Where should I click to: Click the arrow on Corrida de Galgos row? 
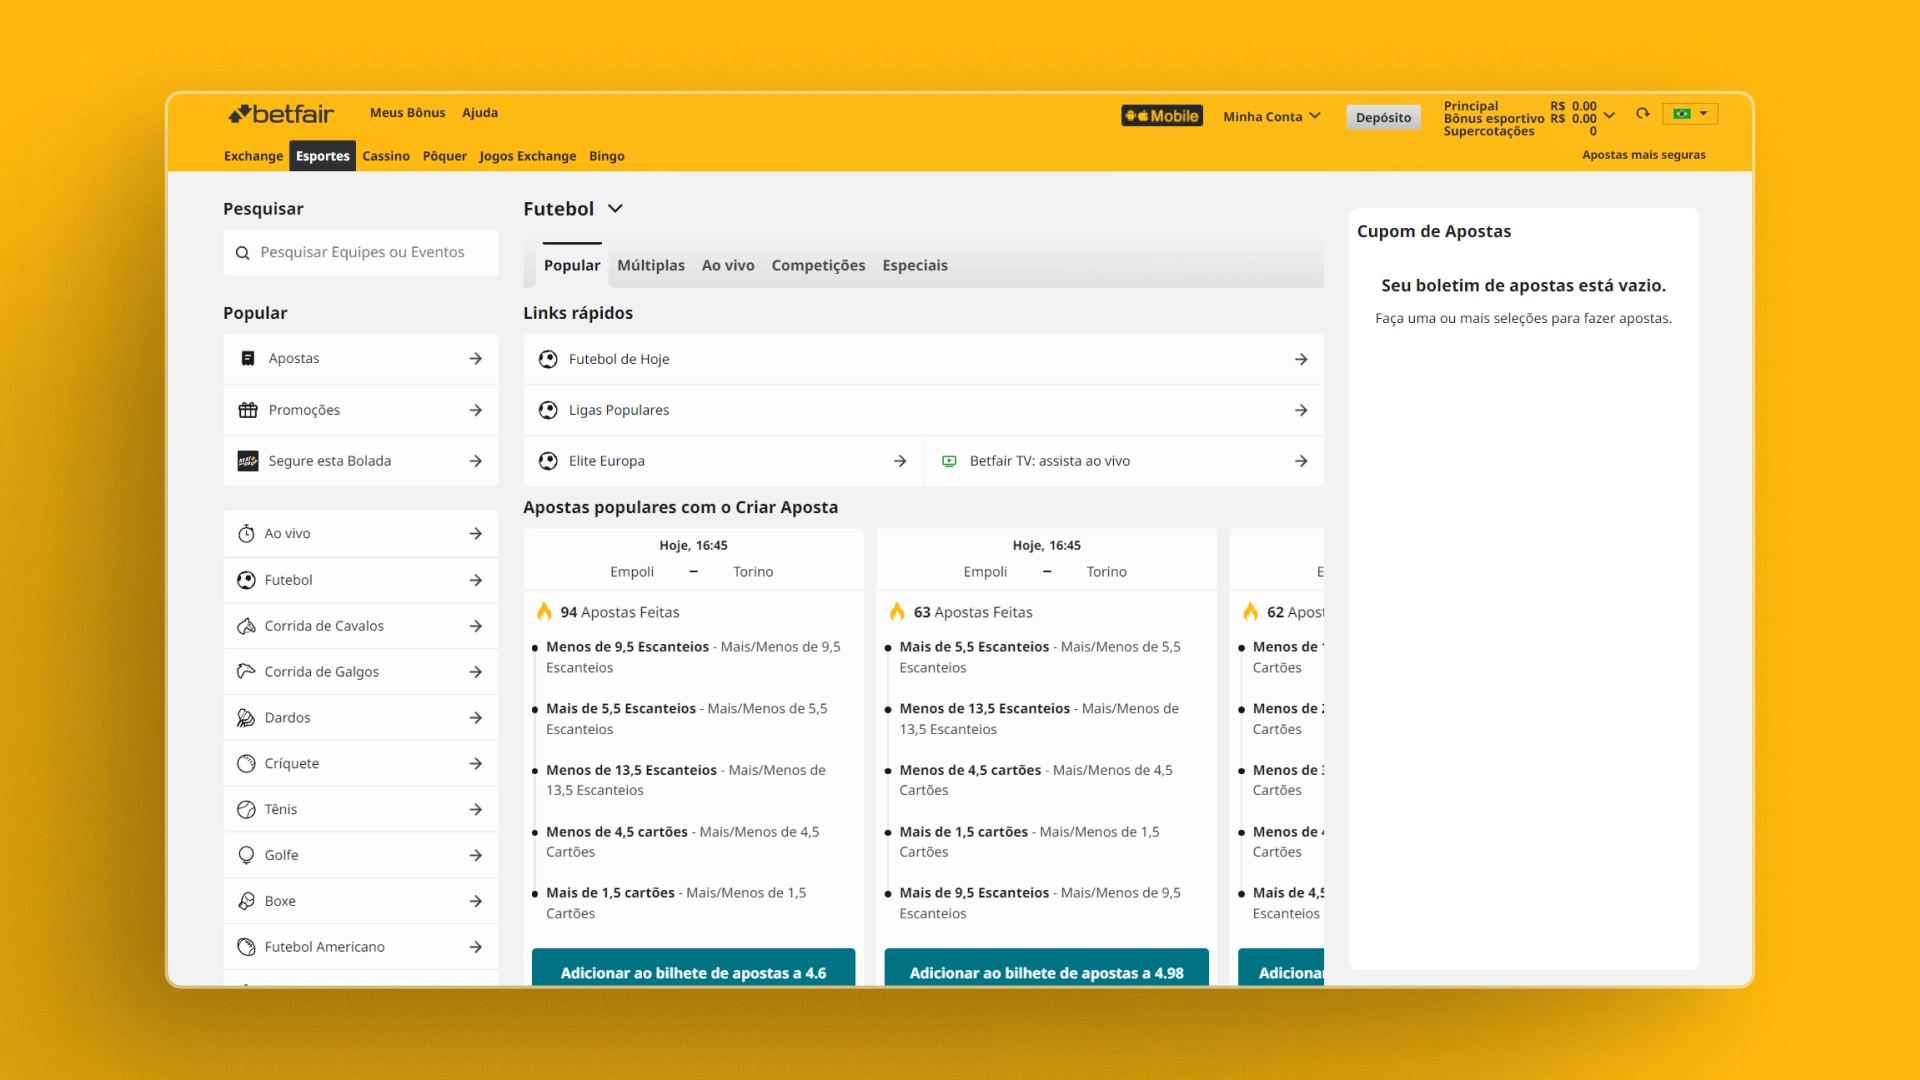[476, 672]
